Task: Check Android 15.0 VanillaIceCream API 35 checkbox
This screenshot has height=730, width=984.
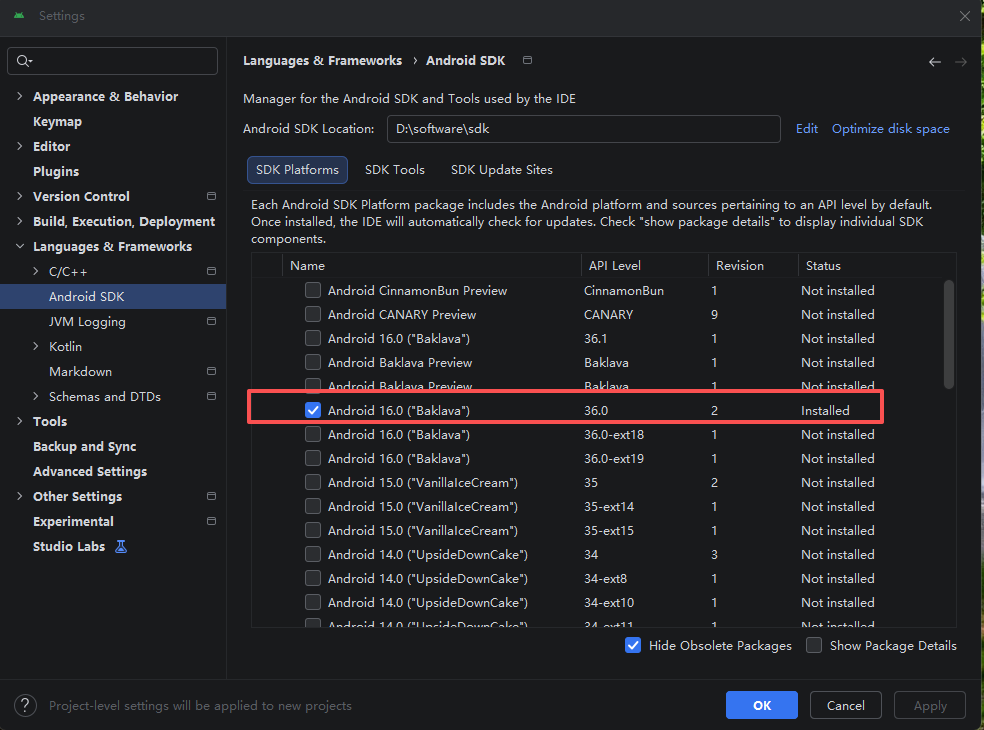Action: click(313, 482)
